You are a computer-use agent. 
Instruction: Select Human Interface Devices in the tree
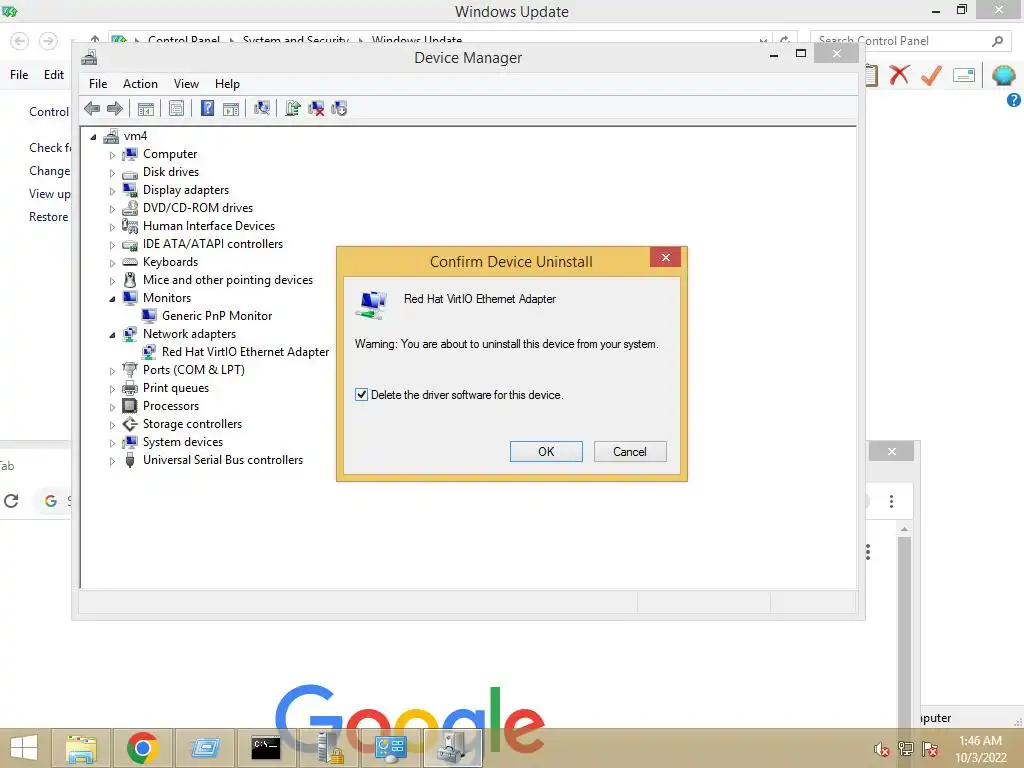(209, 226)
